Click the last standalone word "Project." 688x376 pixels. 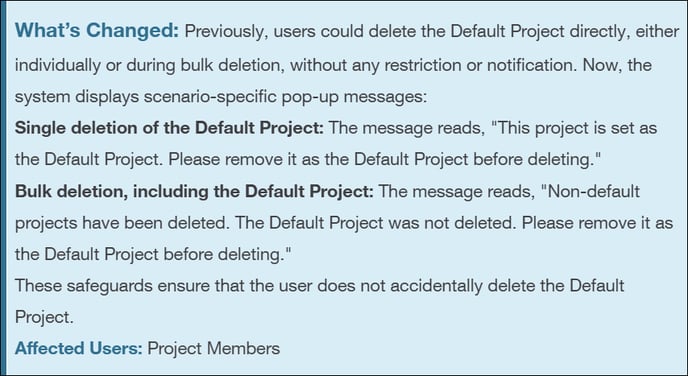pos(44,317)
